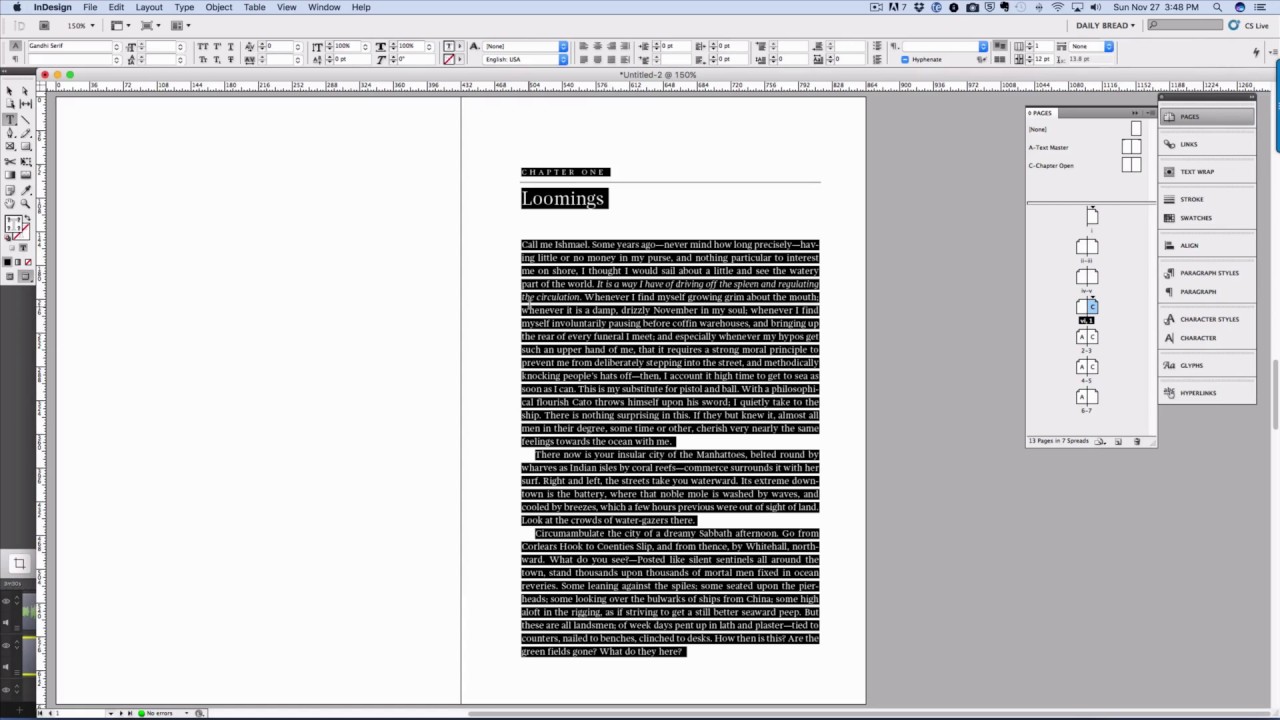Open the zoom level 150% dropdown
The height and width of the screenshot is (720, 1280).
[92, 25]
